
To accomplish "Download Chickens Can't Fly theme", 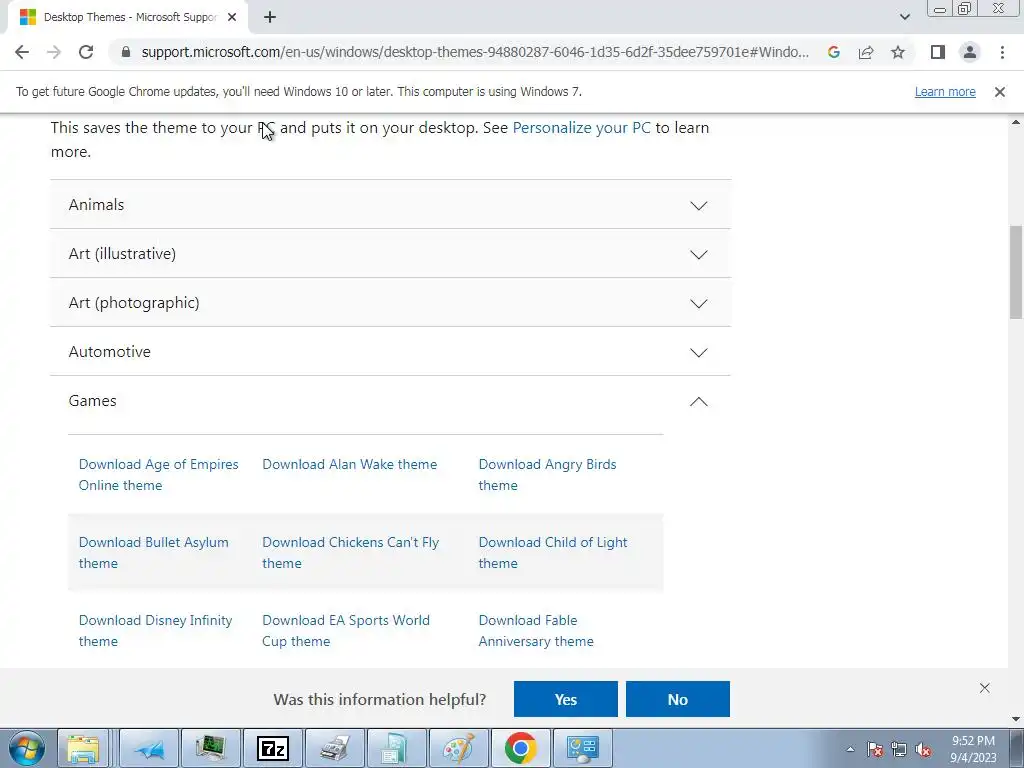I will [x=351, y=552].
